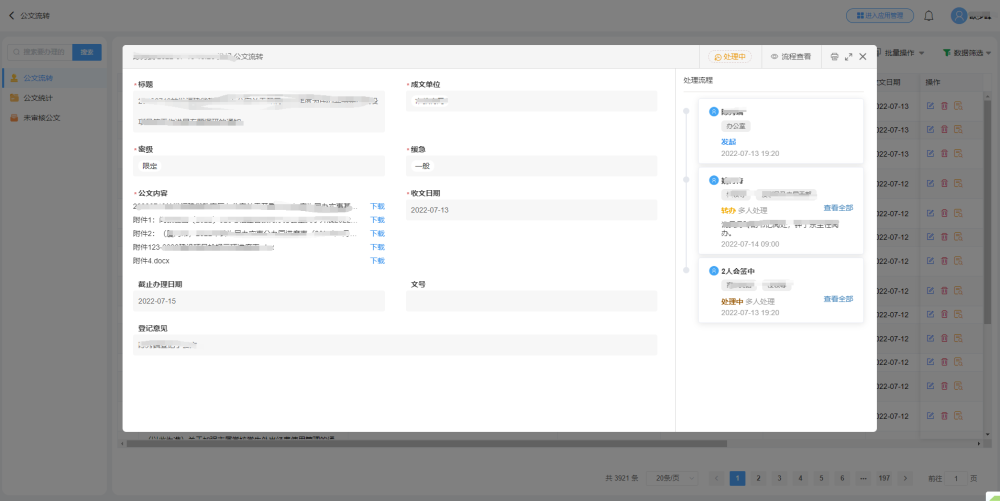
Task: Click delete icon in first table row
Action: coord(944,106)
